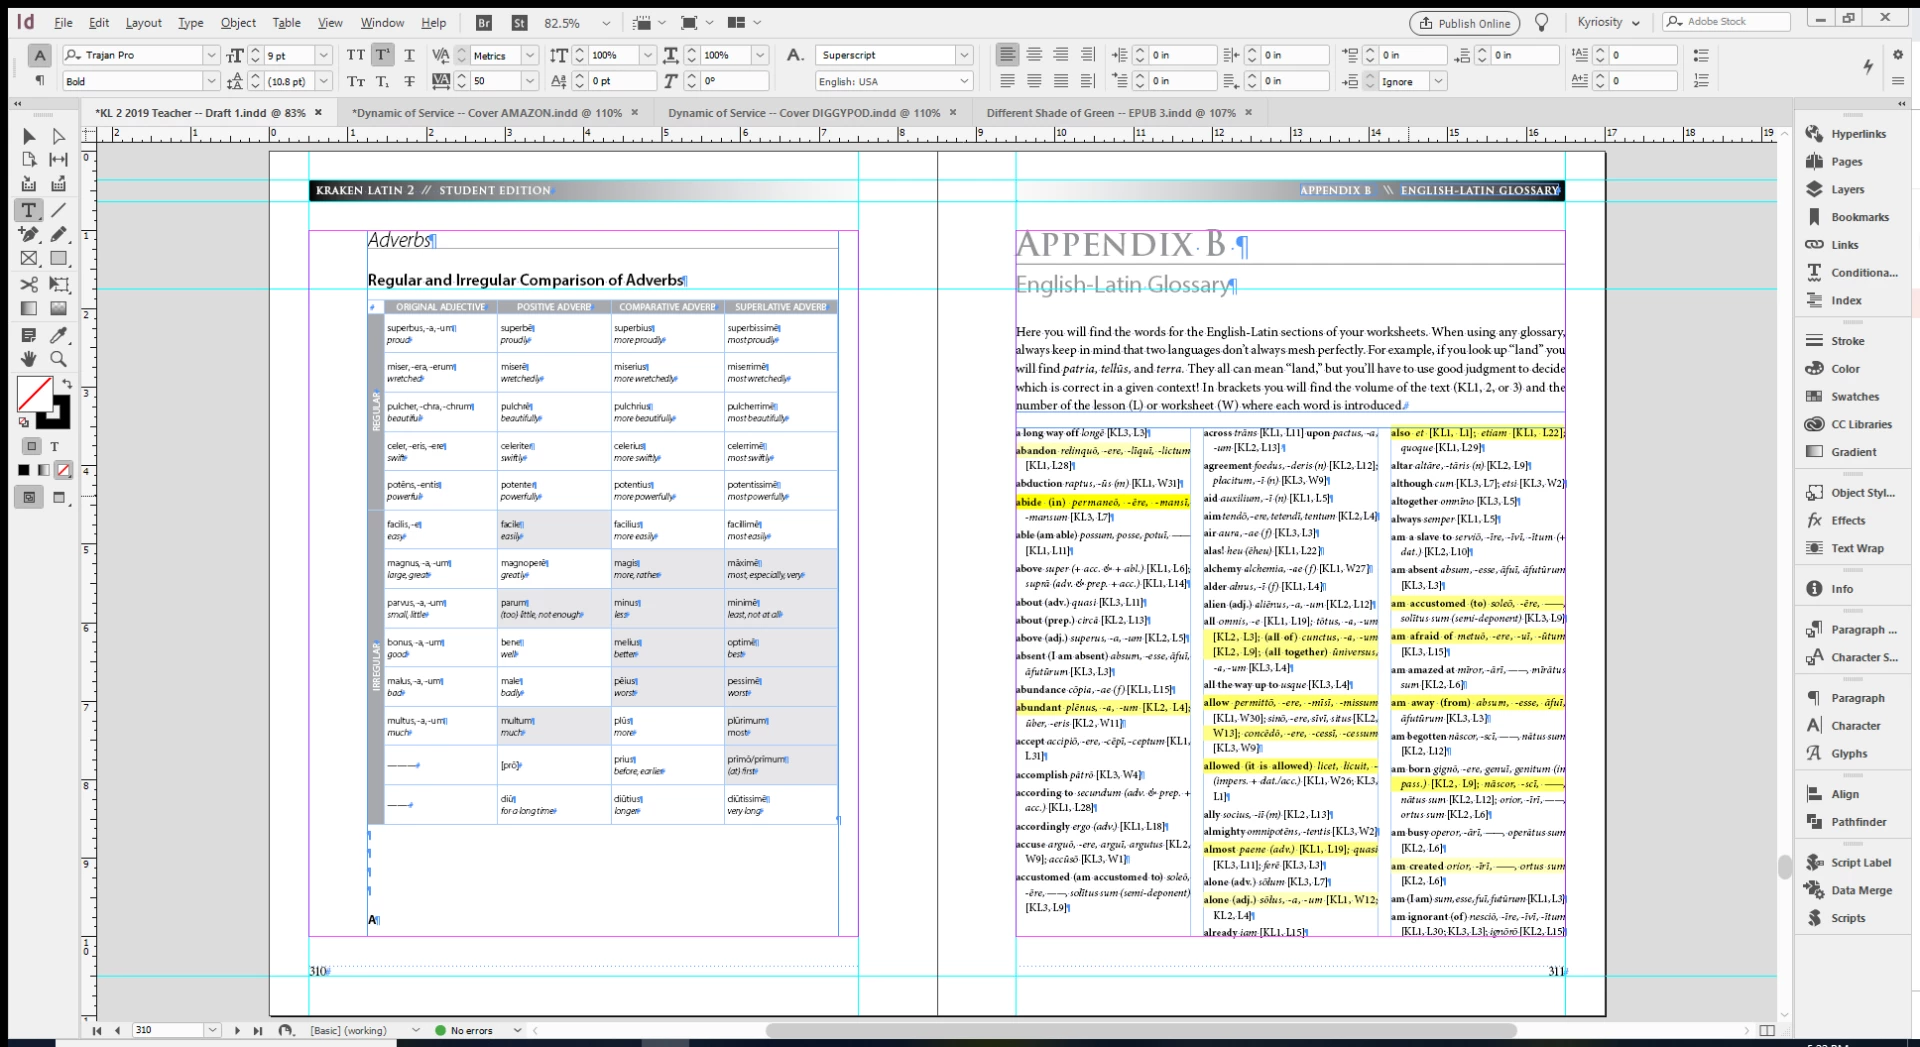
Task: Click the Adobe Stock search field
Action: click(1727, 21)
